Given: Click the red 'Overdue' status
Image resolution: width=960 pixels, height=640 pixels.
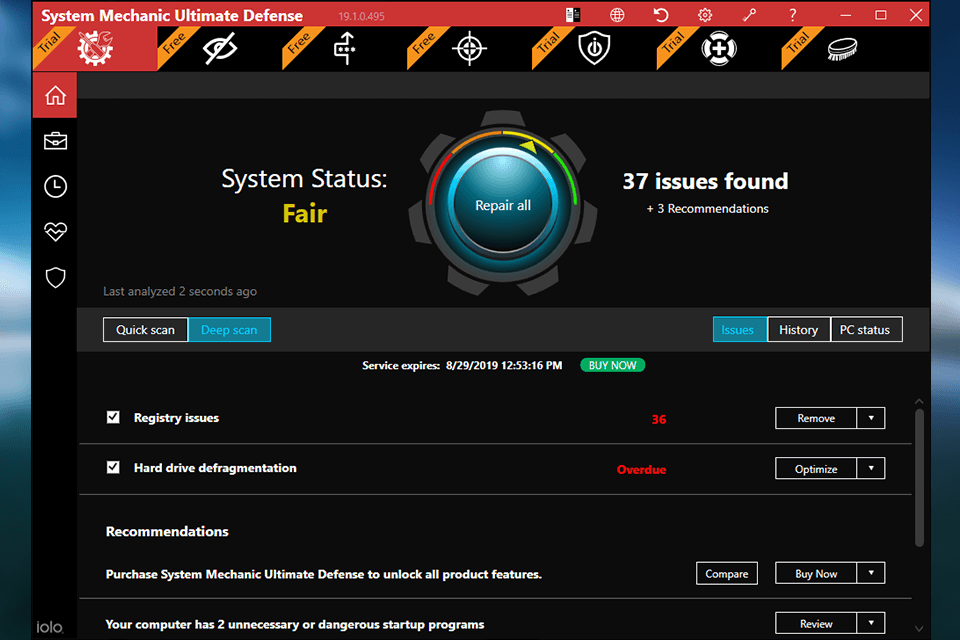Looking at the screenshot, I should coord(642,470).
